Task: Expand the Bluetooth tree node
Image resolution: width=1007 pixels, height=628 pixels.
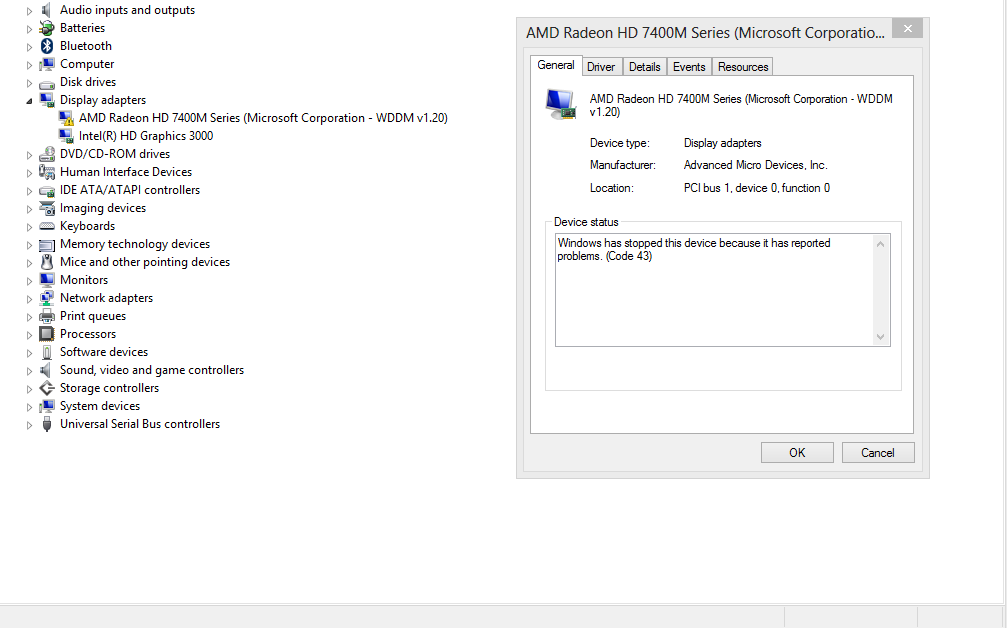Action: 29,47
